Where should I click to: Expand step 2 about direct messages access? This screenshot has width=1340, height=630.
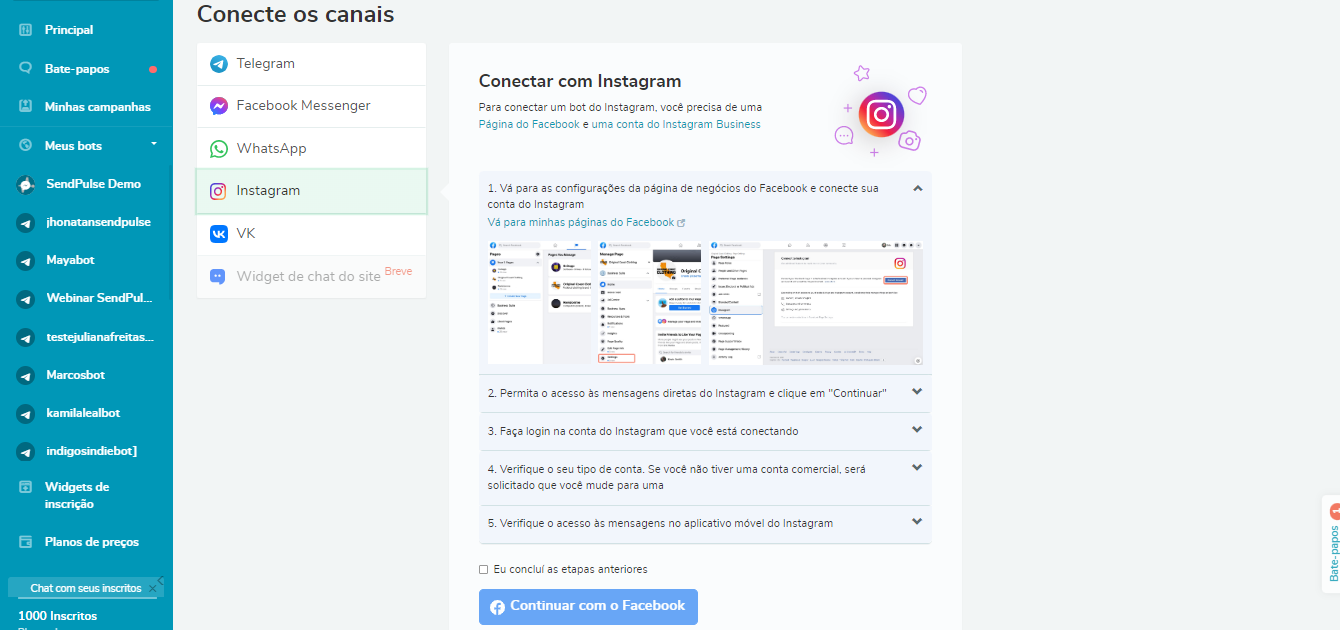click(917, 392)
